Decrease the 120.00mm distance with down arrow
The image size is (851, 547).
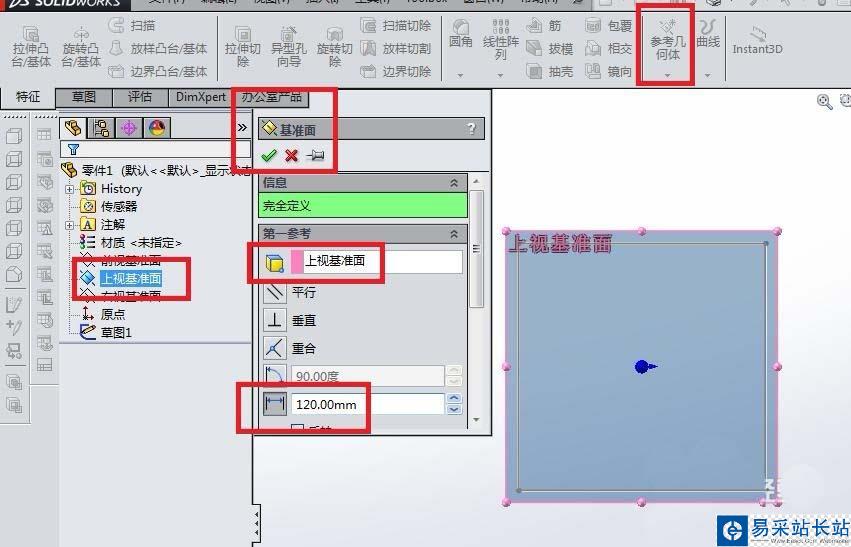[x=454, y=410]
